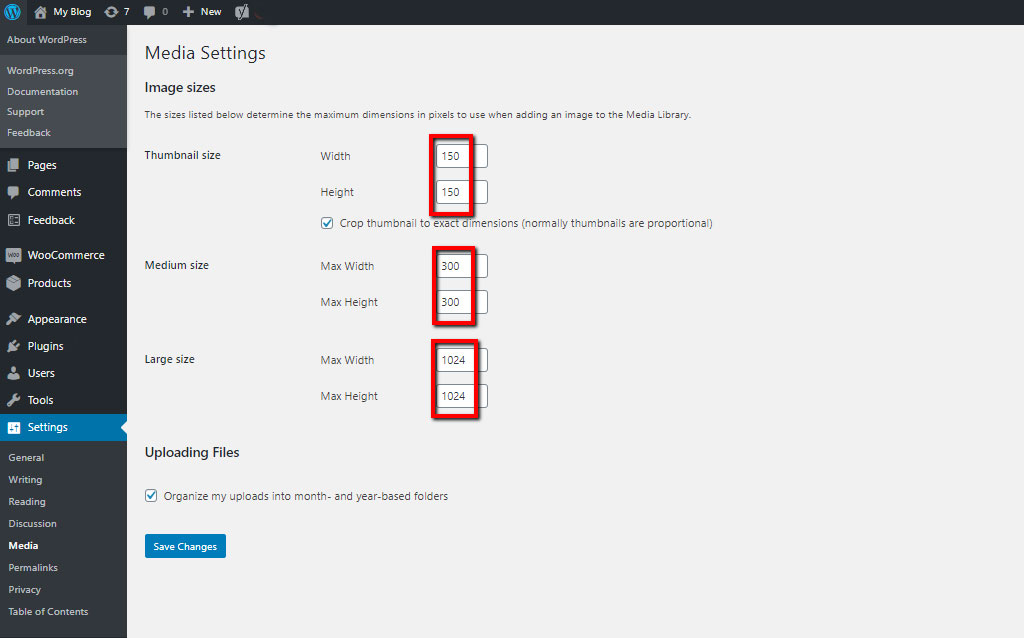Viewport: 1024px width, 638px height.
Task: Click the Save Changes button
Action: click(184, 546)
